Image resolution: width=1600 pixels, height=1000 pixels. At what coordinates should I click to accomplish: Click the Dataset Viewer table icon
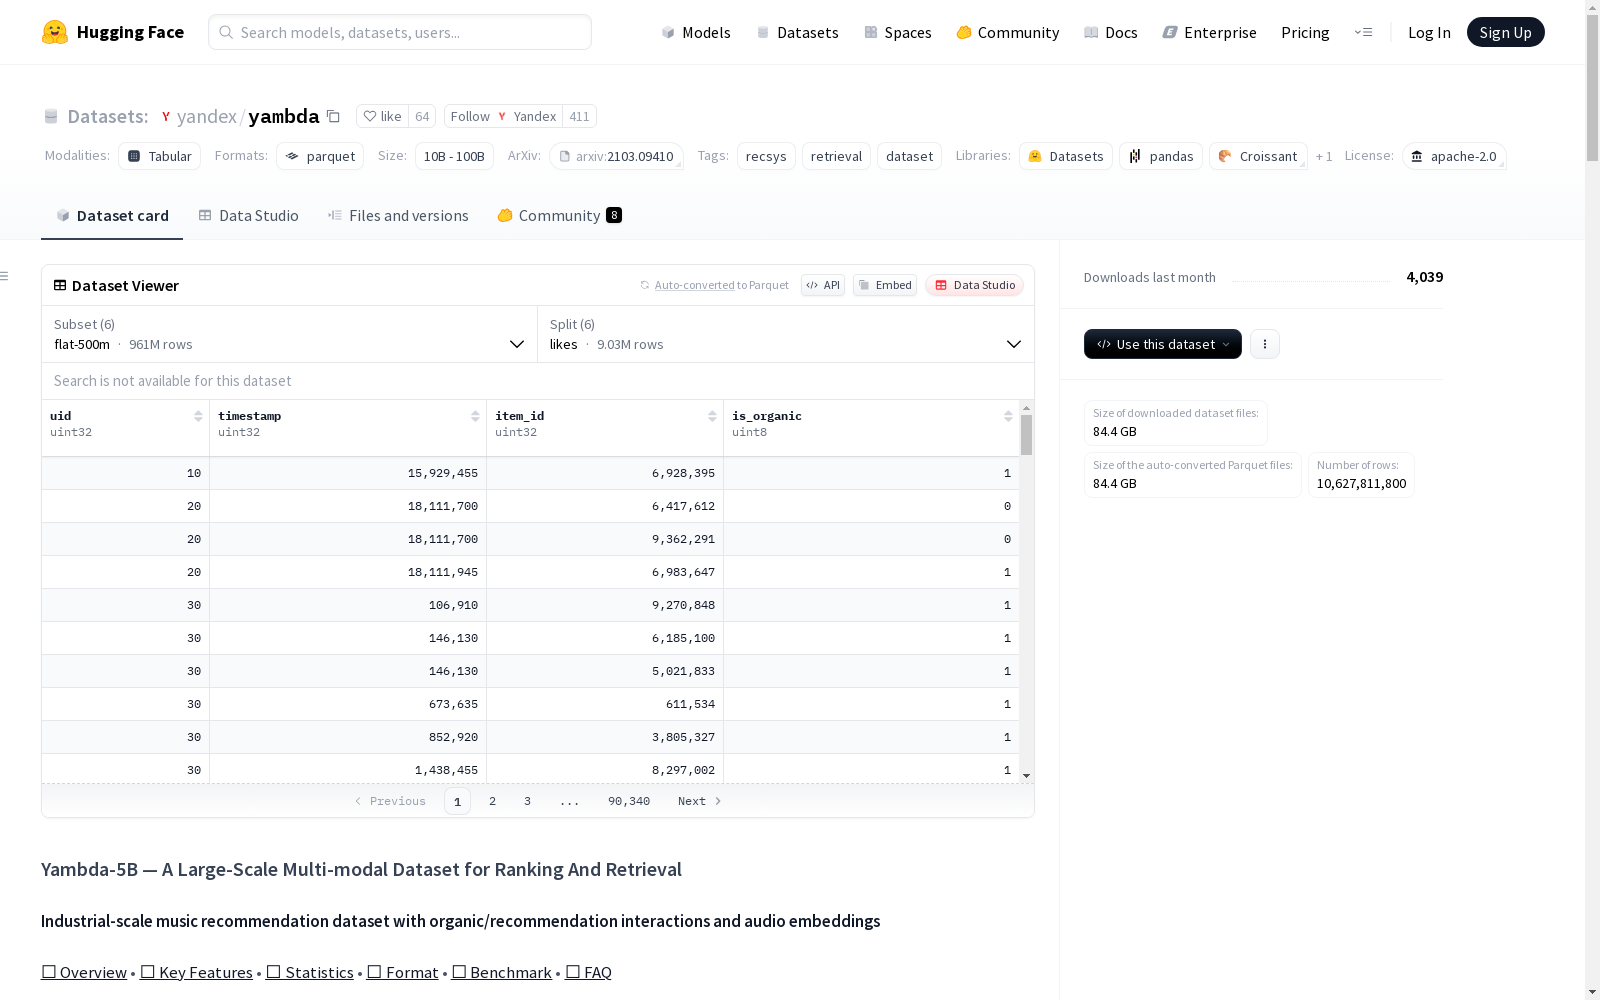coord(60,285)
